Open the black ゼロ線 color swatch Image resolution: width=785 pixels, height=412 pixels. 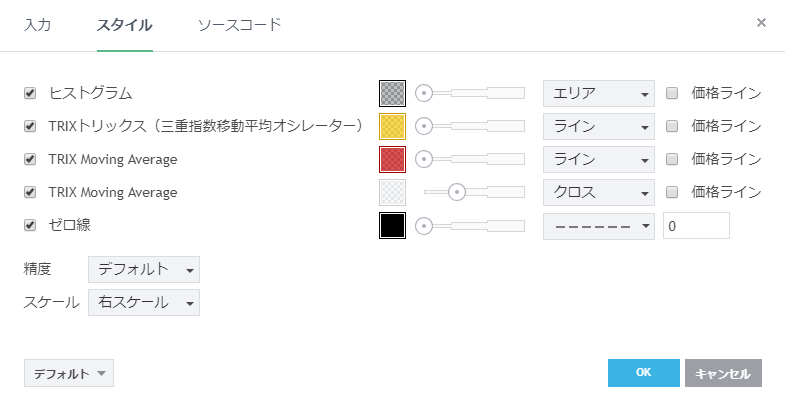392,225
